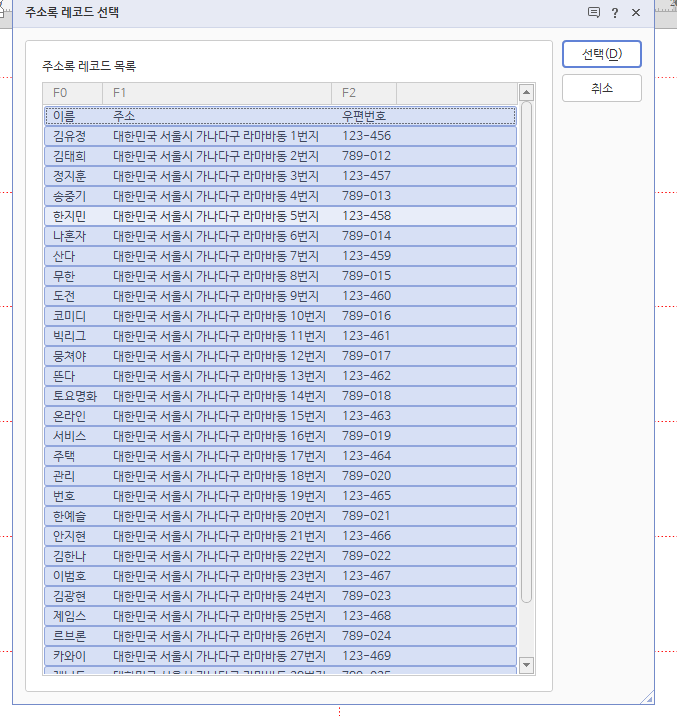Viewport: 677px width, 716px height.
Task: Select the 김한나 record row
Action: [280, 556]
